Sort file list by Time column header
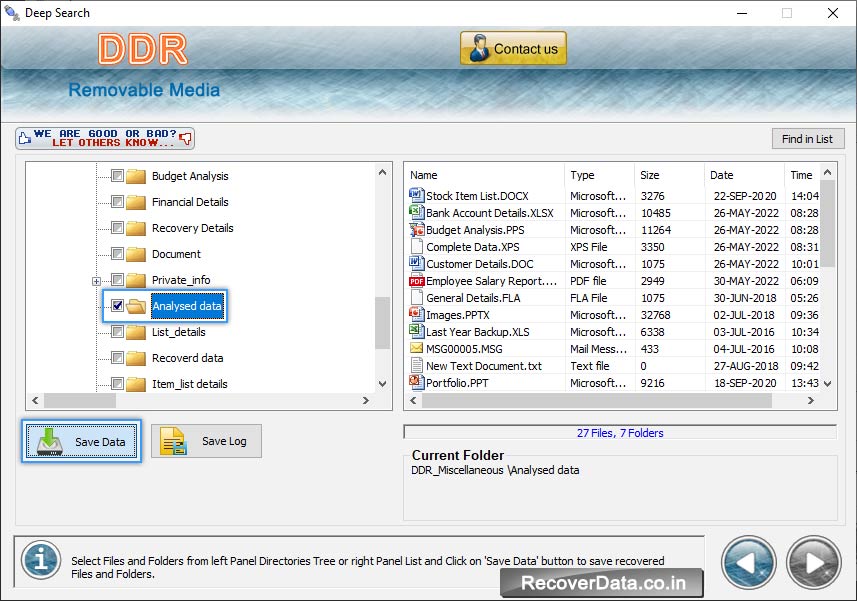 [802, 175]
